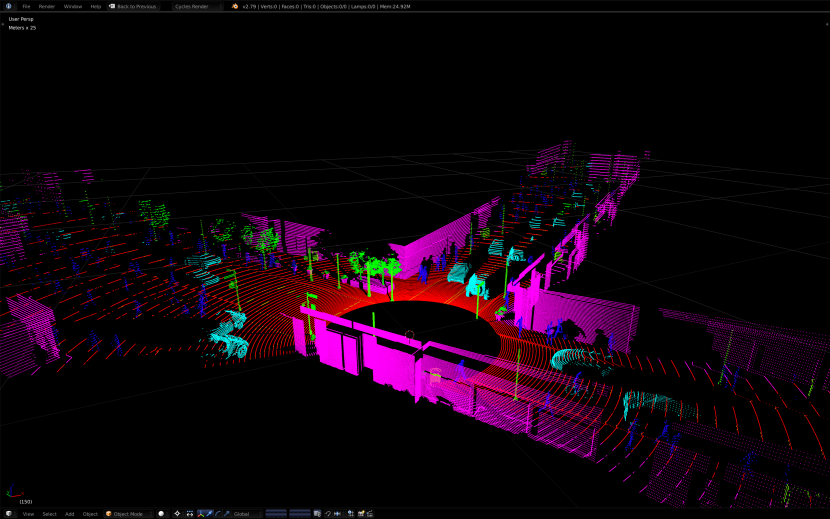The height and width of the screenshot is (519, 830).
Task: Toggle lock camera and layers to scene
Action: [x=317, y=514]
